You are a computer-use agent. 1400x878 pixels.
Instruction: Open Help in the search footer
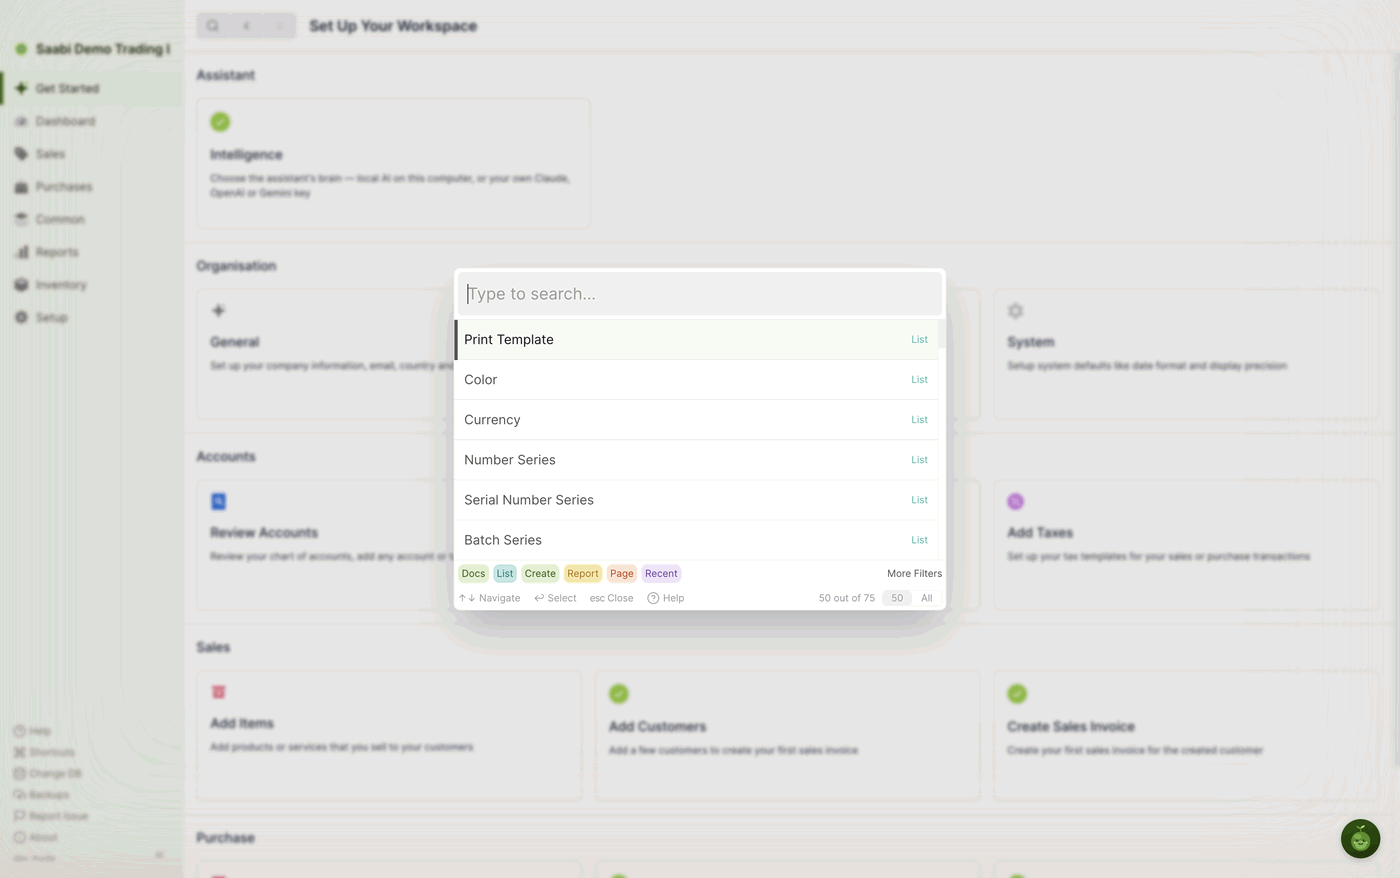(x=666, y=598)
